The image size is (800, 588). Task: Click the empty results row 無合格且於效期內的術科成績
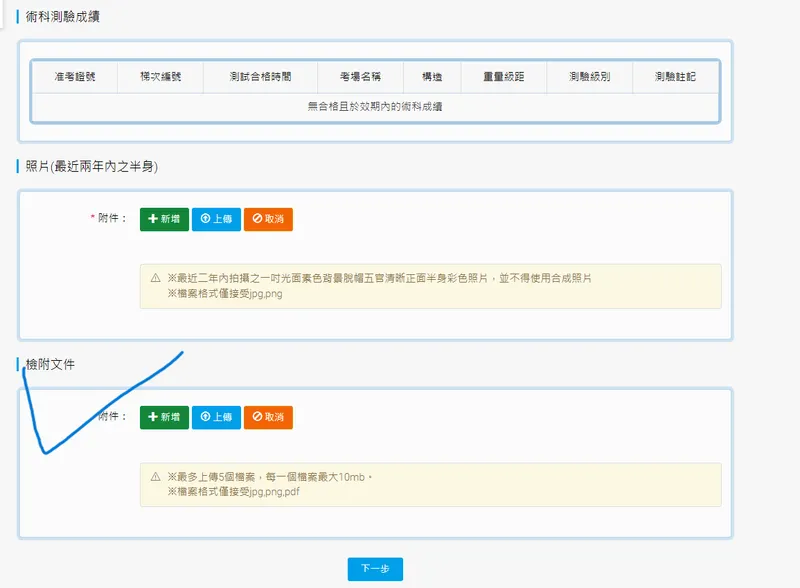375,106
